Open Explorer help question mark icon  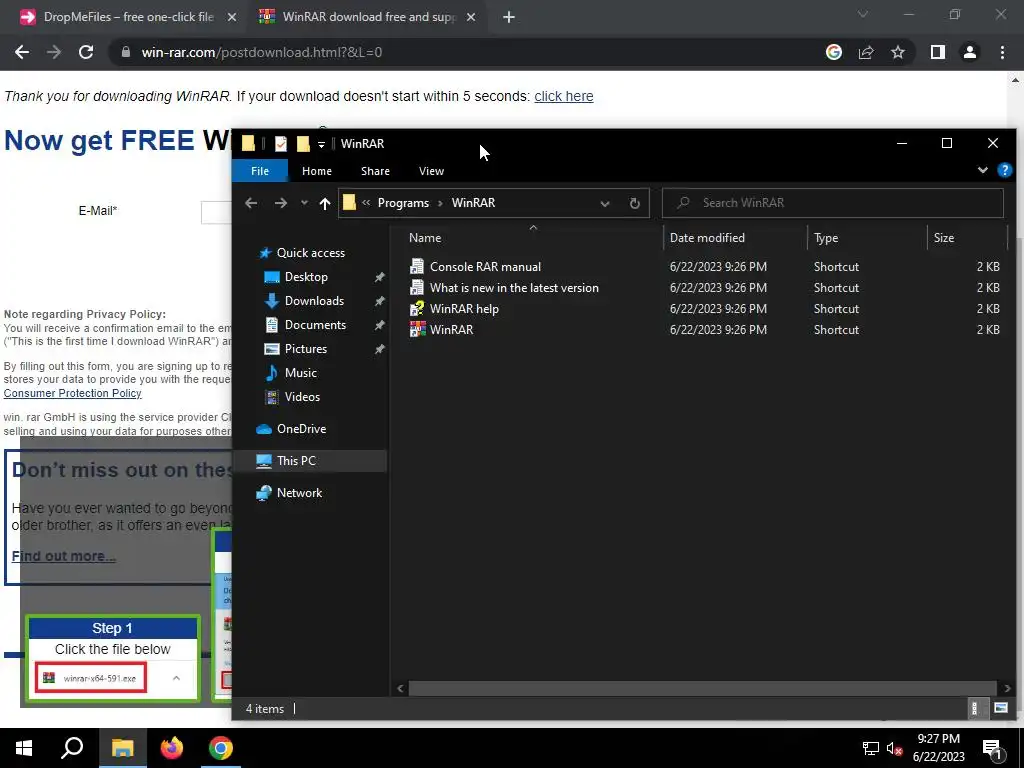pos(1004,171)
